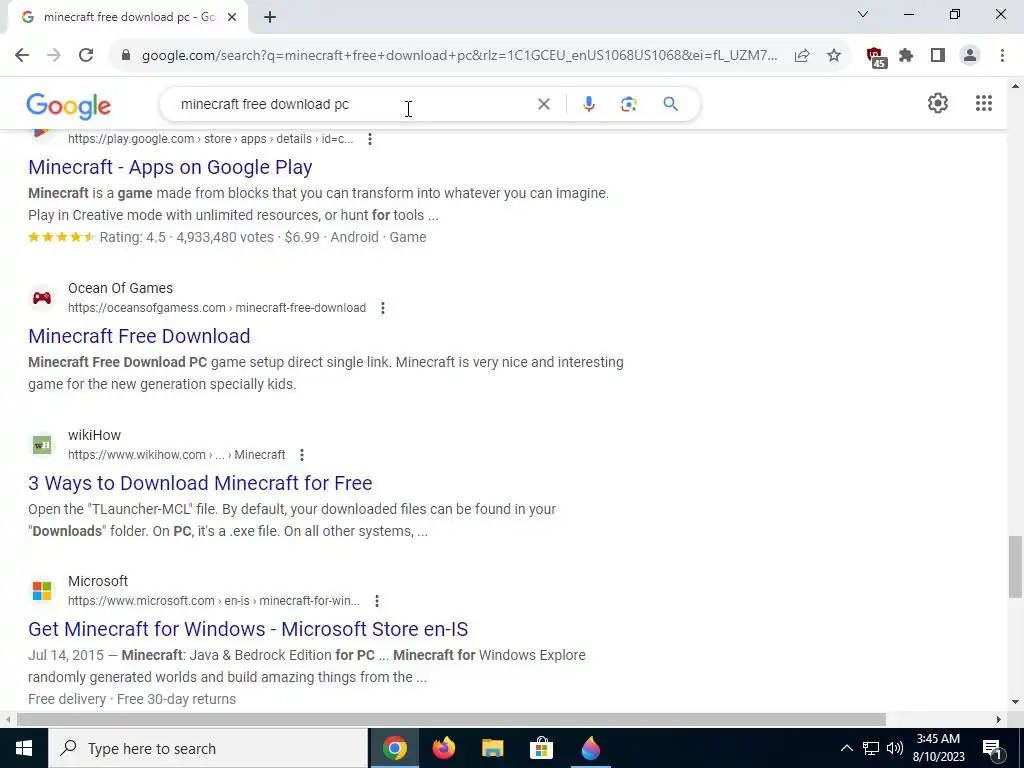Go back to the previous page
1024x768 pixels.
coord(22,56)
